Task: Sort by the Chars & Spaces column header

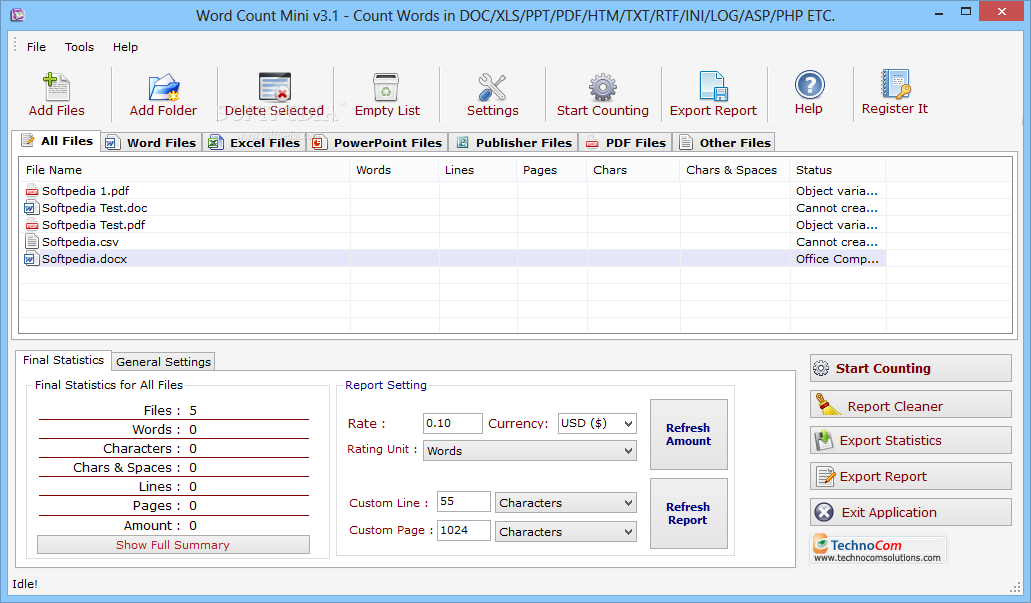Action: 735,170
